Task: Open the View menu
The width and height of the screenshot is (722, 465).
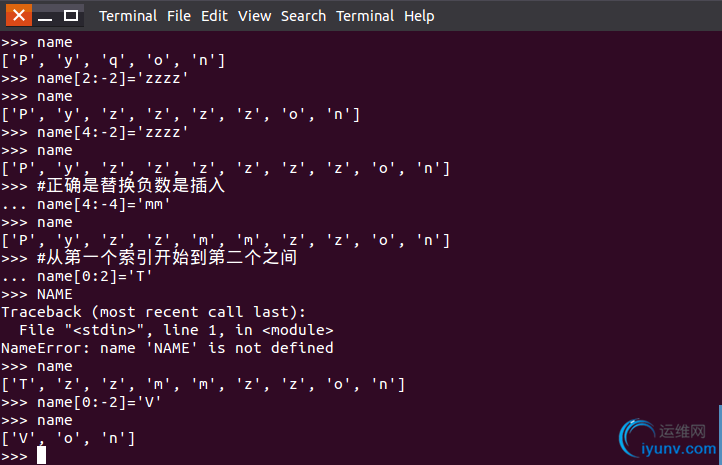Action: [x=254, y=16]
